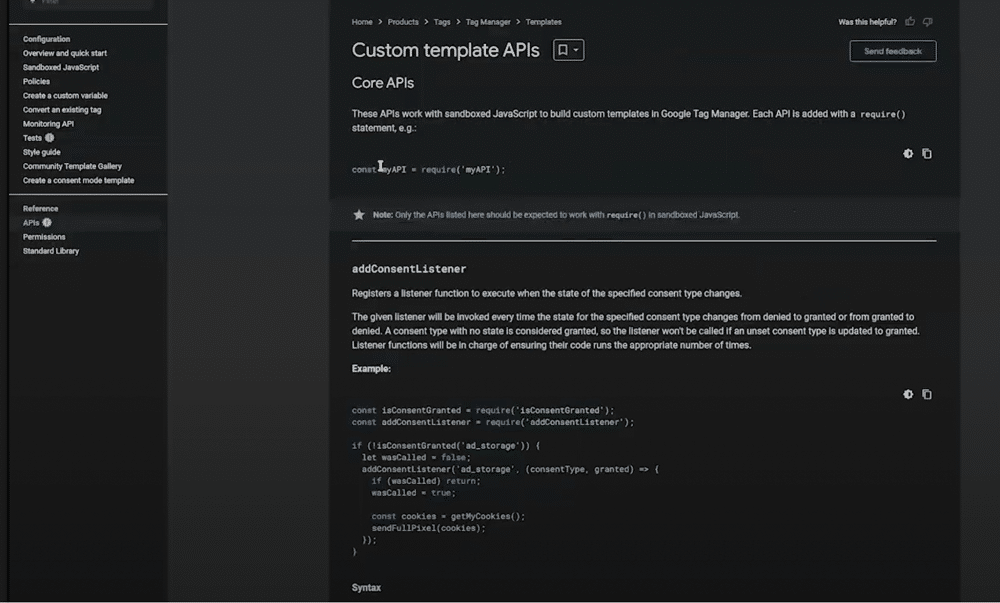Open the Products breadcrumb link
Screen dimensions: 1000x603
(403, 22)
